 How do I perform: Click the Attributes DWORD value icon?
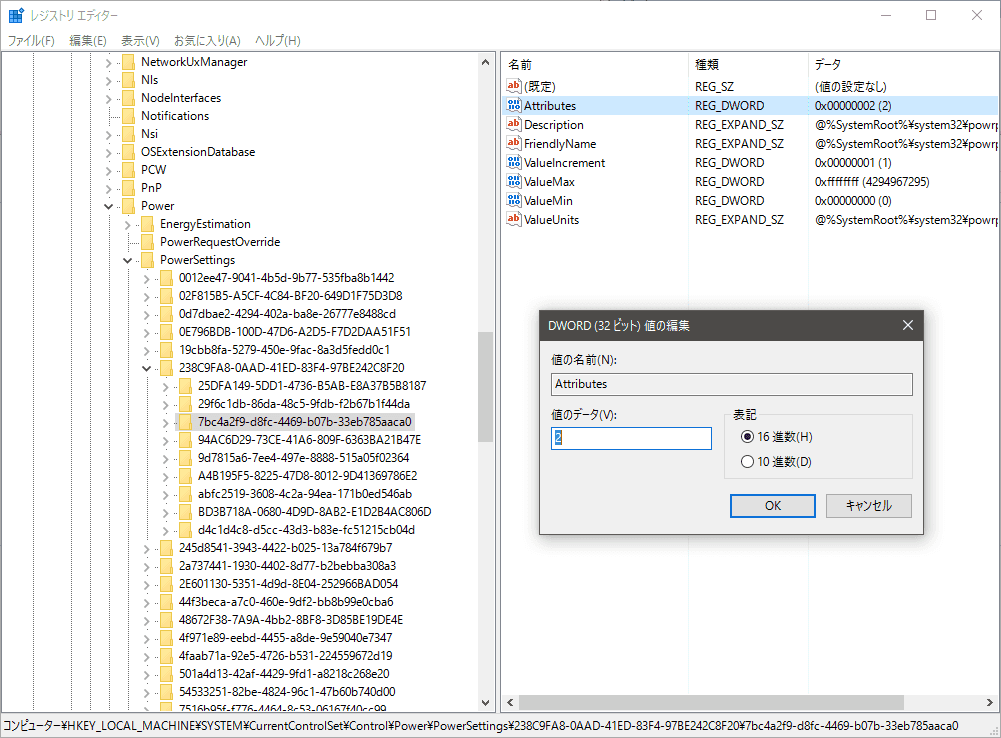514,105
